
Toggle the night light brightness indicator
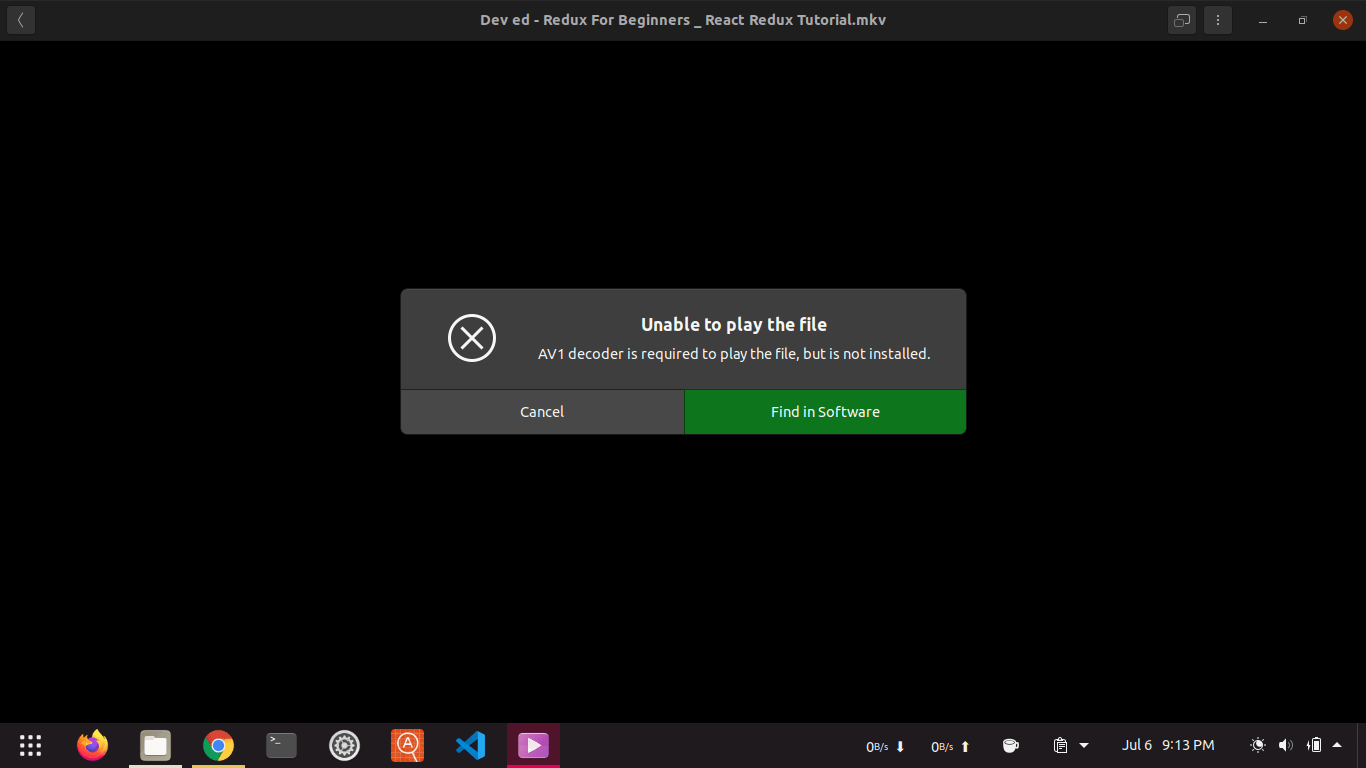(1258, 745)
